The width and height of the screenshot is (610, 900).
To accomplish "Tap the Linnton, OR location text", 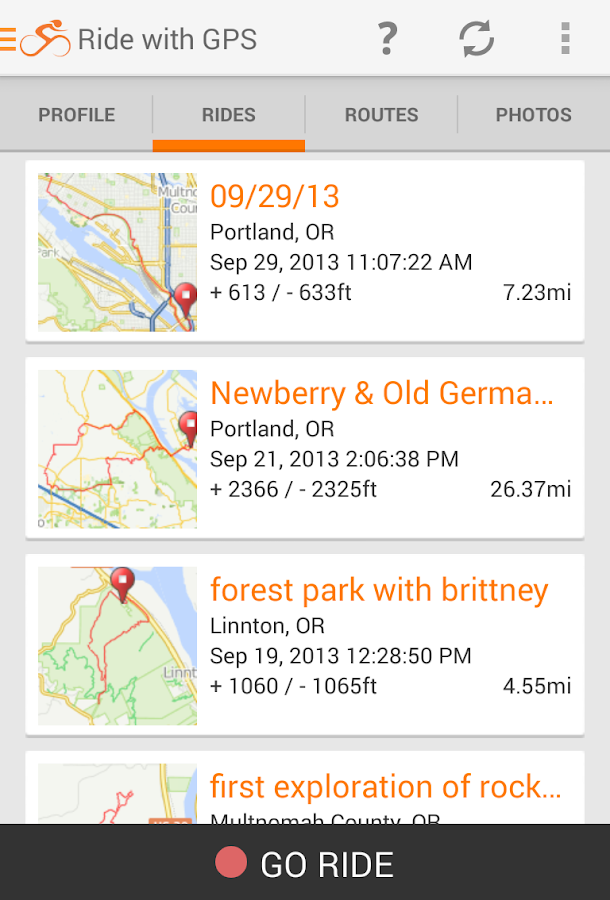I will [267, 625].
